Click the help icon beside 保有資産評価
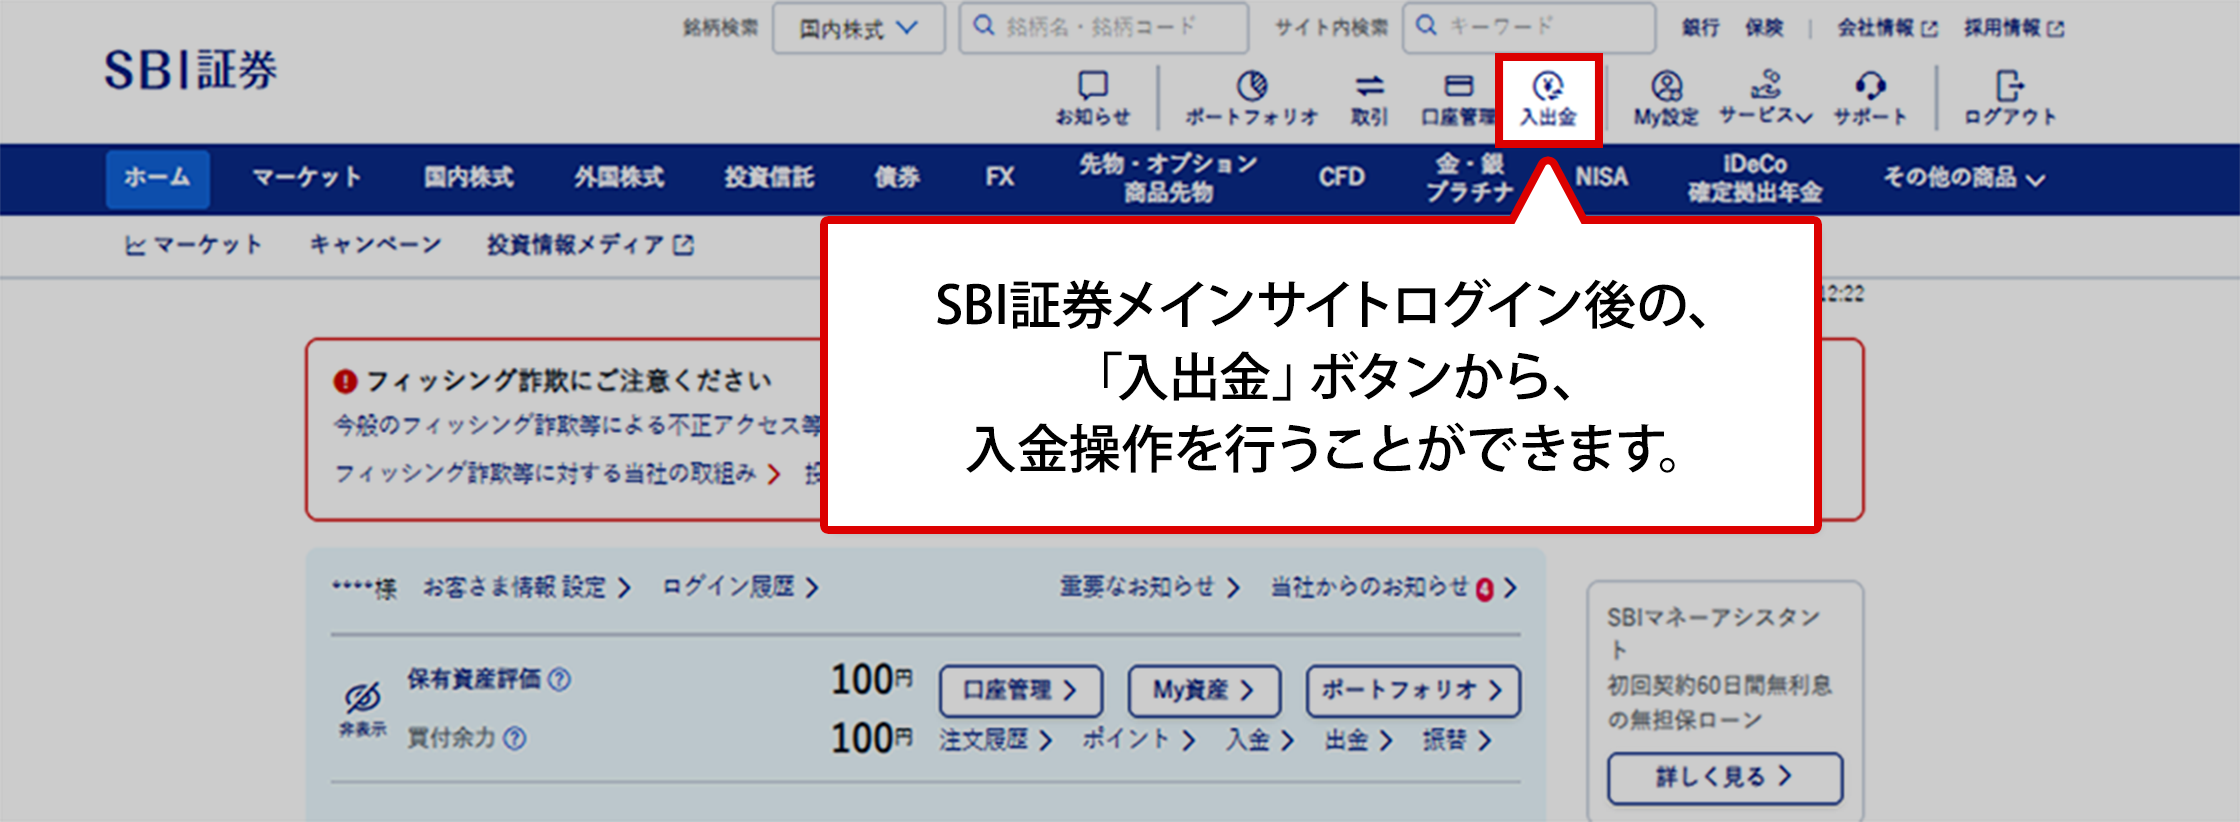The height and width of the screenshot is (822, 2240). pyautogui.click(x=560, y=680)
